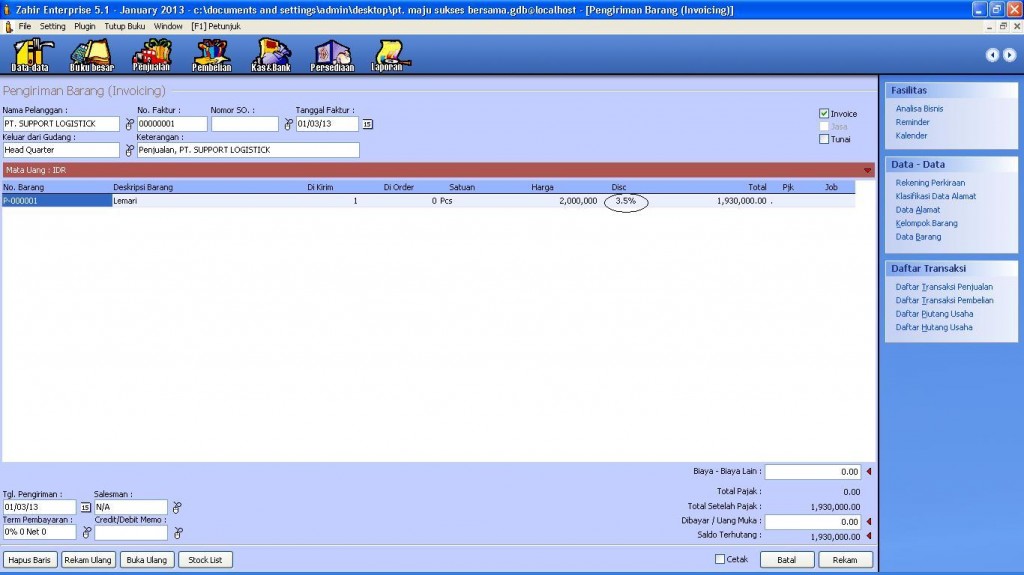Tick the Cetak checkbox
The width and height of the screenshot is (1024, 575).
click(720, 559)
